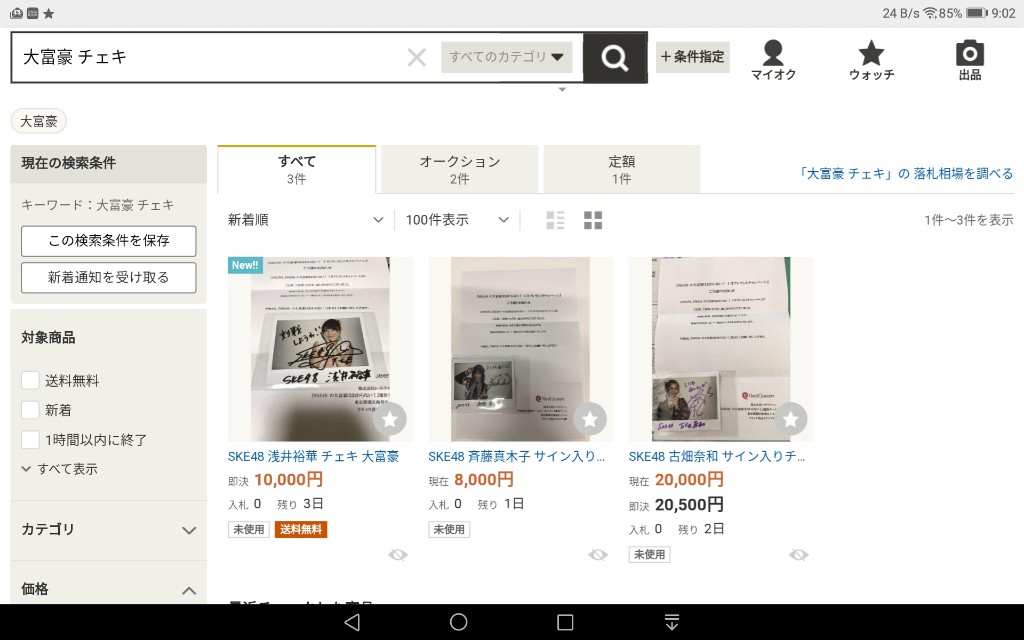
Task: Tick the 1時間以内に終了 checkbox
Action: click(30, 440)
